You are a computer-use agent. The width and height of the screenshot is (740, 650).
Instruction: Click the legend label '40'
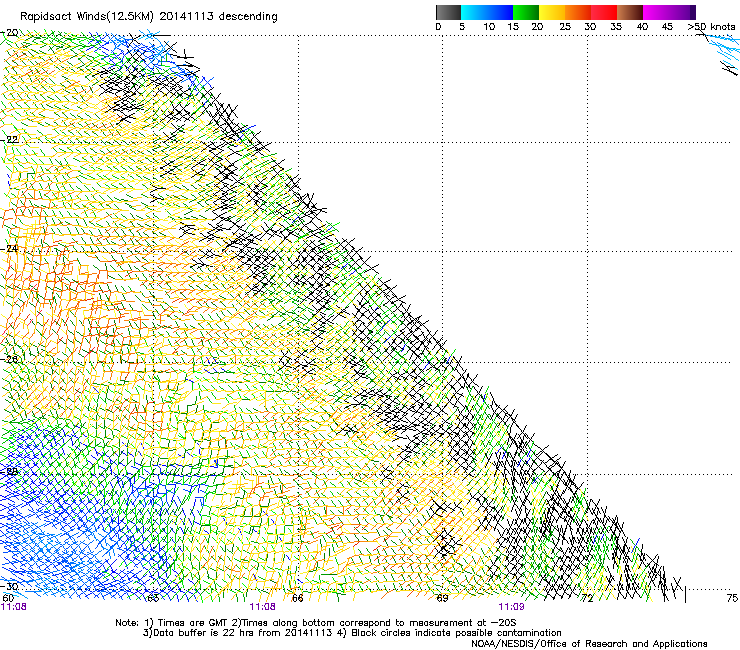642,27
